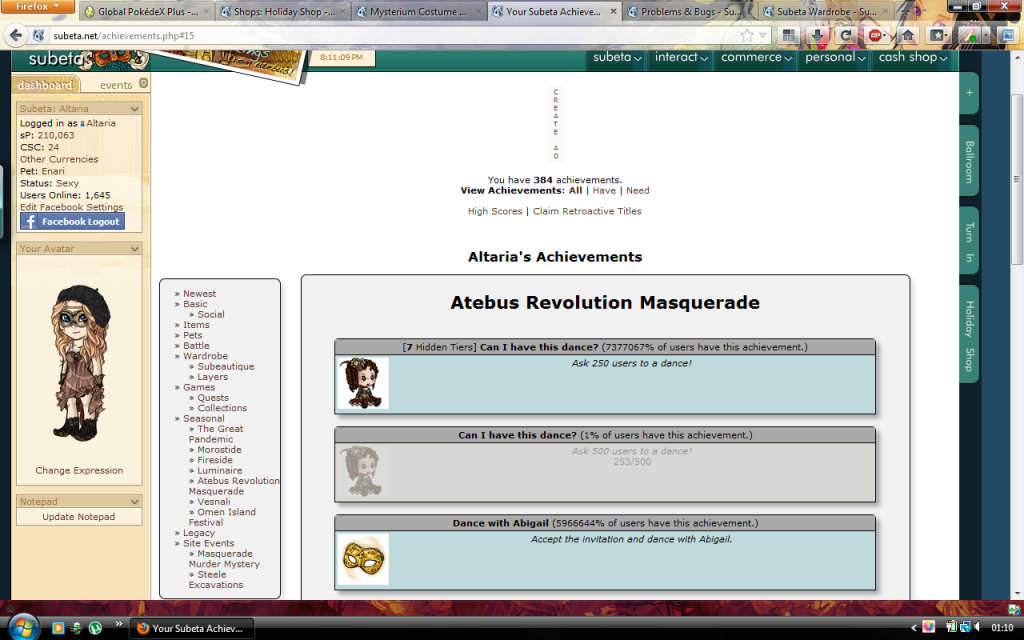Open the commerce dropdown menu
This screenshot has height=640, width=1024.
[757, 58]
